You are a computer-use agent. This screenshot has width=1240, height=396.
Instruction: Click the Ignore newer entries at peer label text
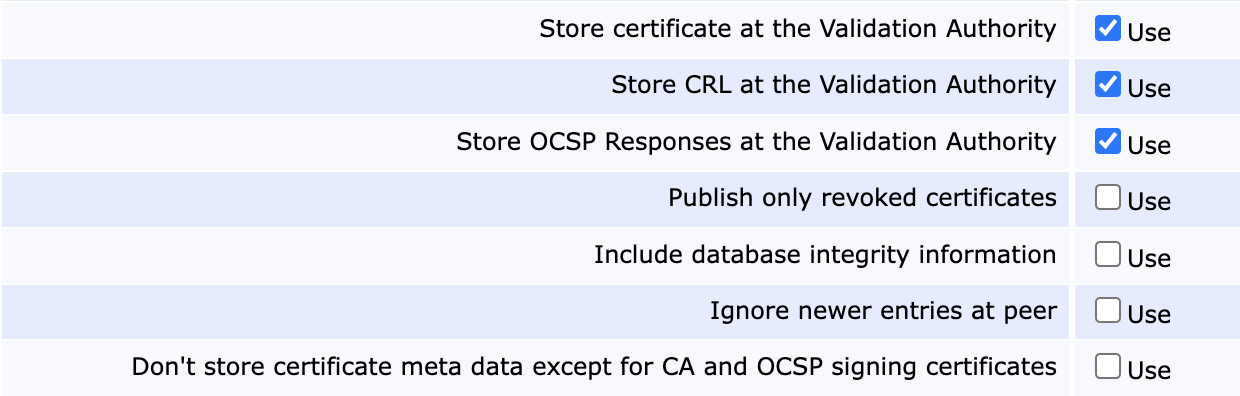884,311
